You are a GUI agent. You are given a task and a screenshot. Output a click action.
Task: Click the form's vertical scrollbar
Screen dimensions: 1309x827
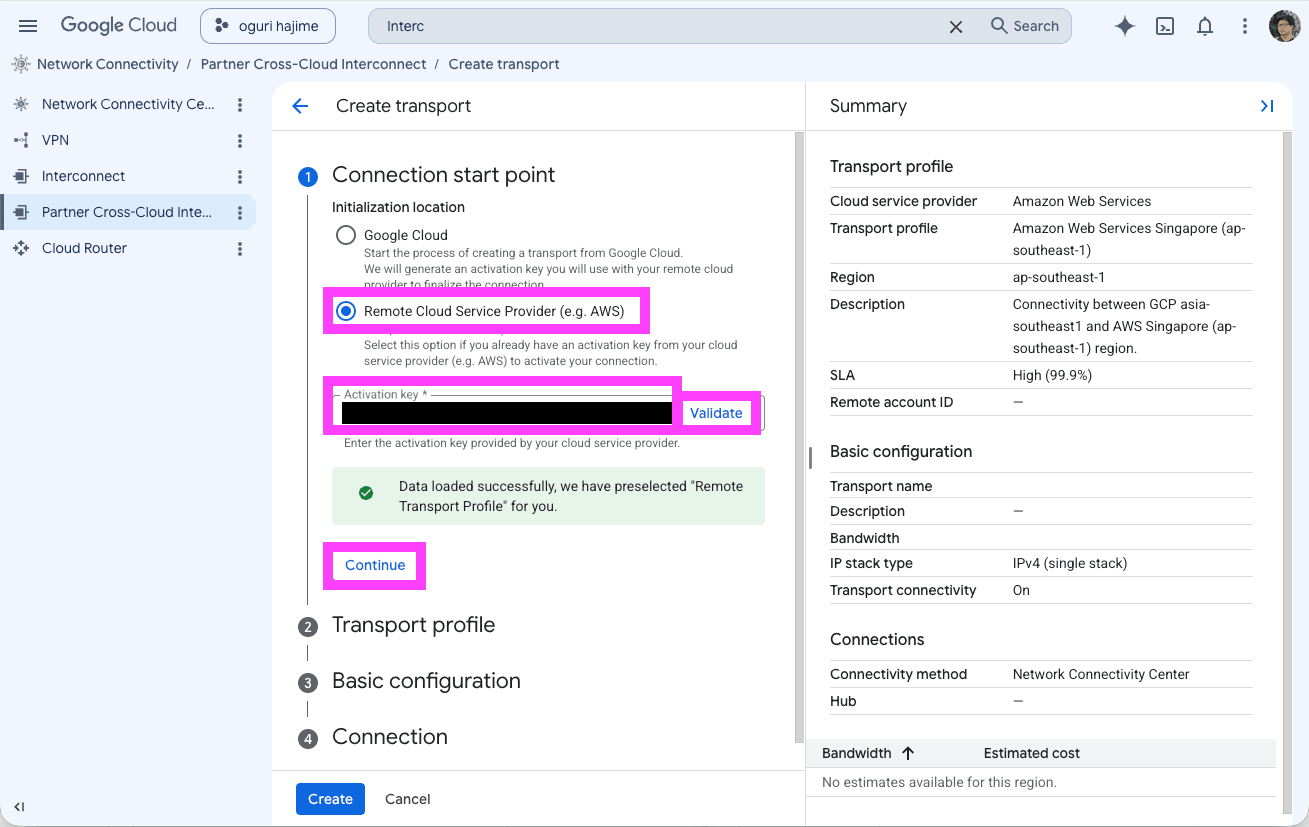click(798, 436)
